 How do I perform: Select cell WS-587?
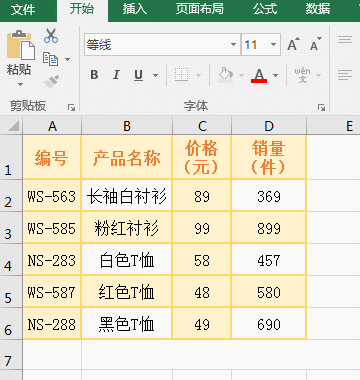(x=52, y=292)
